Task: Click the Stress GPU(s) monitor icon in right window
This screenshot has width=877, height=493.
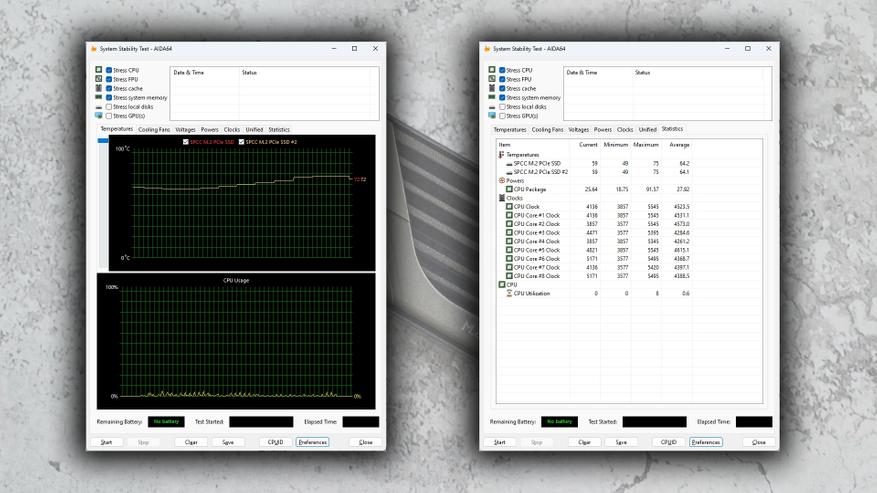Action: (492, 116)
